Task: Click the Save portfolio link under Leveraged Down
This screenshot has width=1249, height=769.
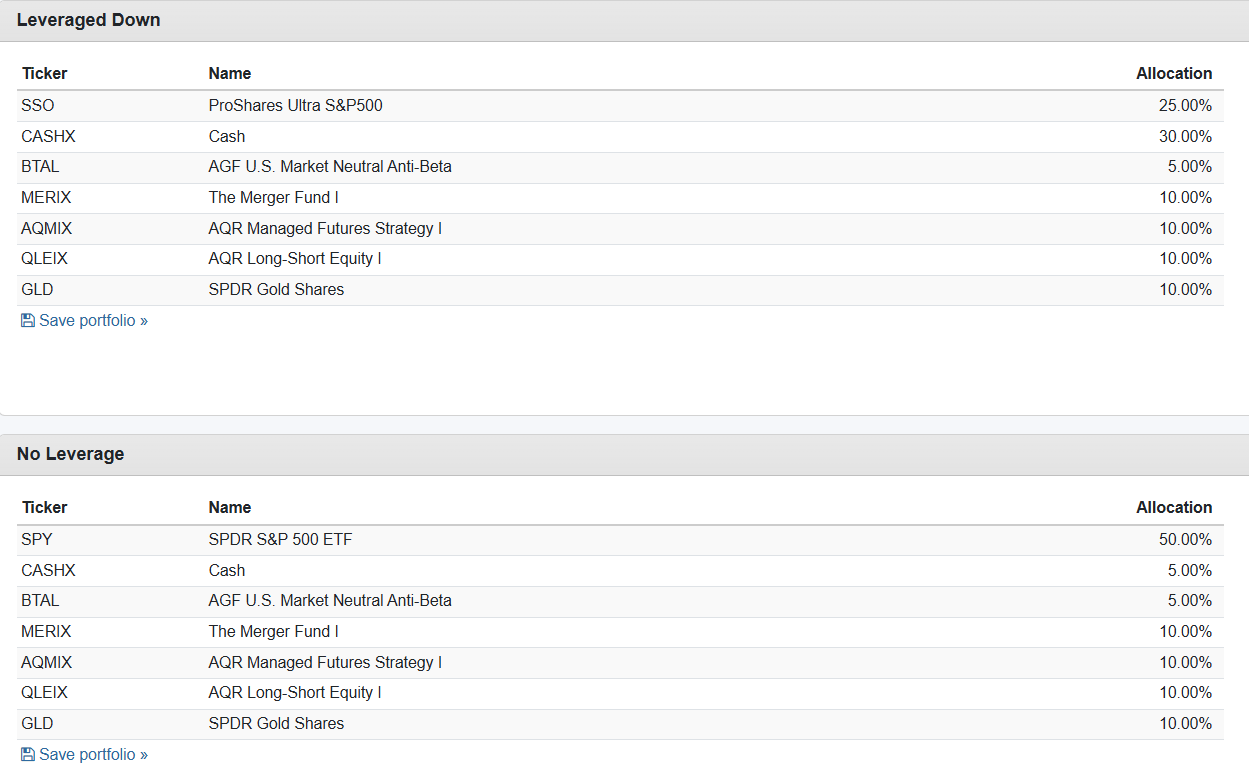Action: pyautogui.click(x=84, y=321)
